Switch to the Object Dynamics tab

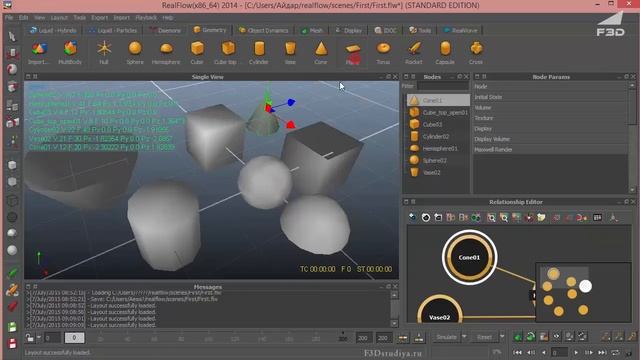263,31
